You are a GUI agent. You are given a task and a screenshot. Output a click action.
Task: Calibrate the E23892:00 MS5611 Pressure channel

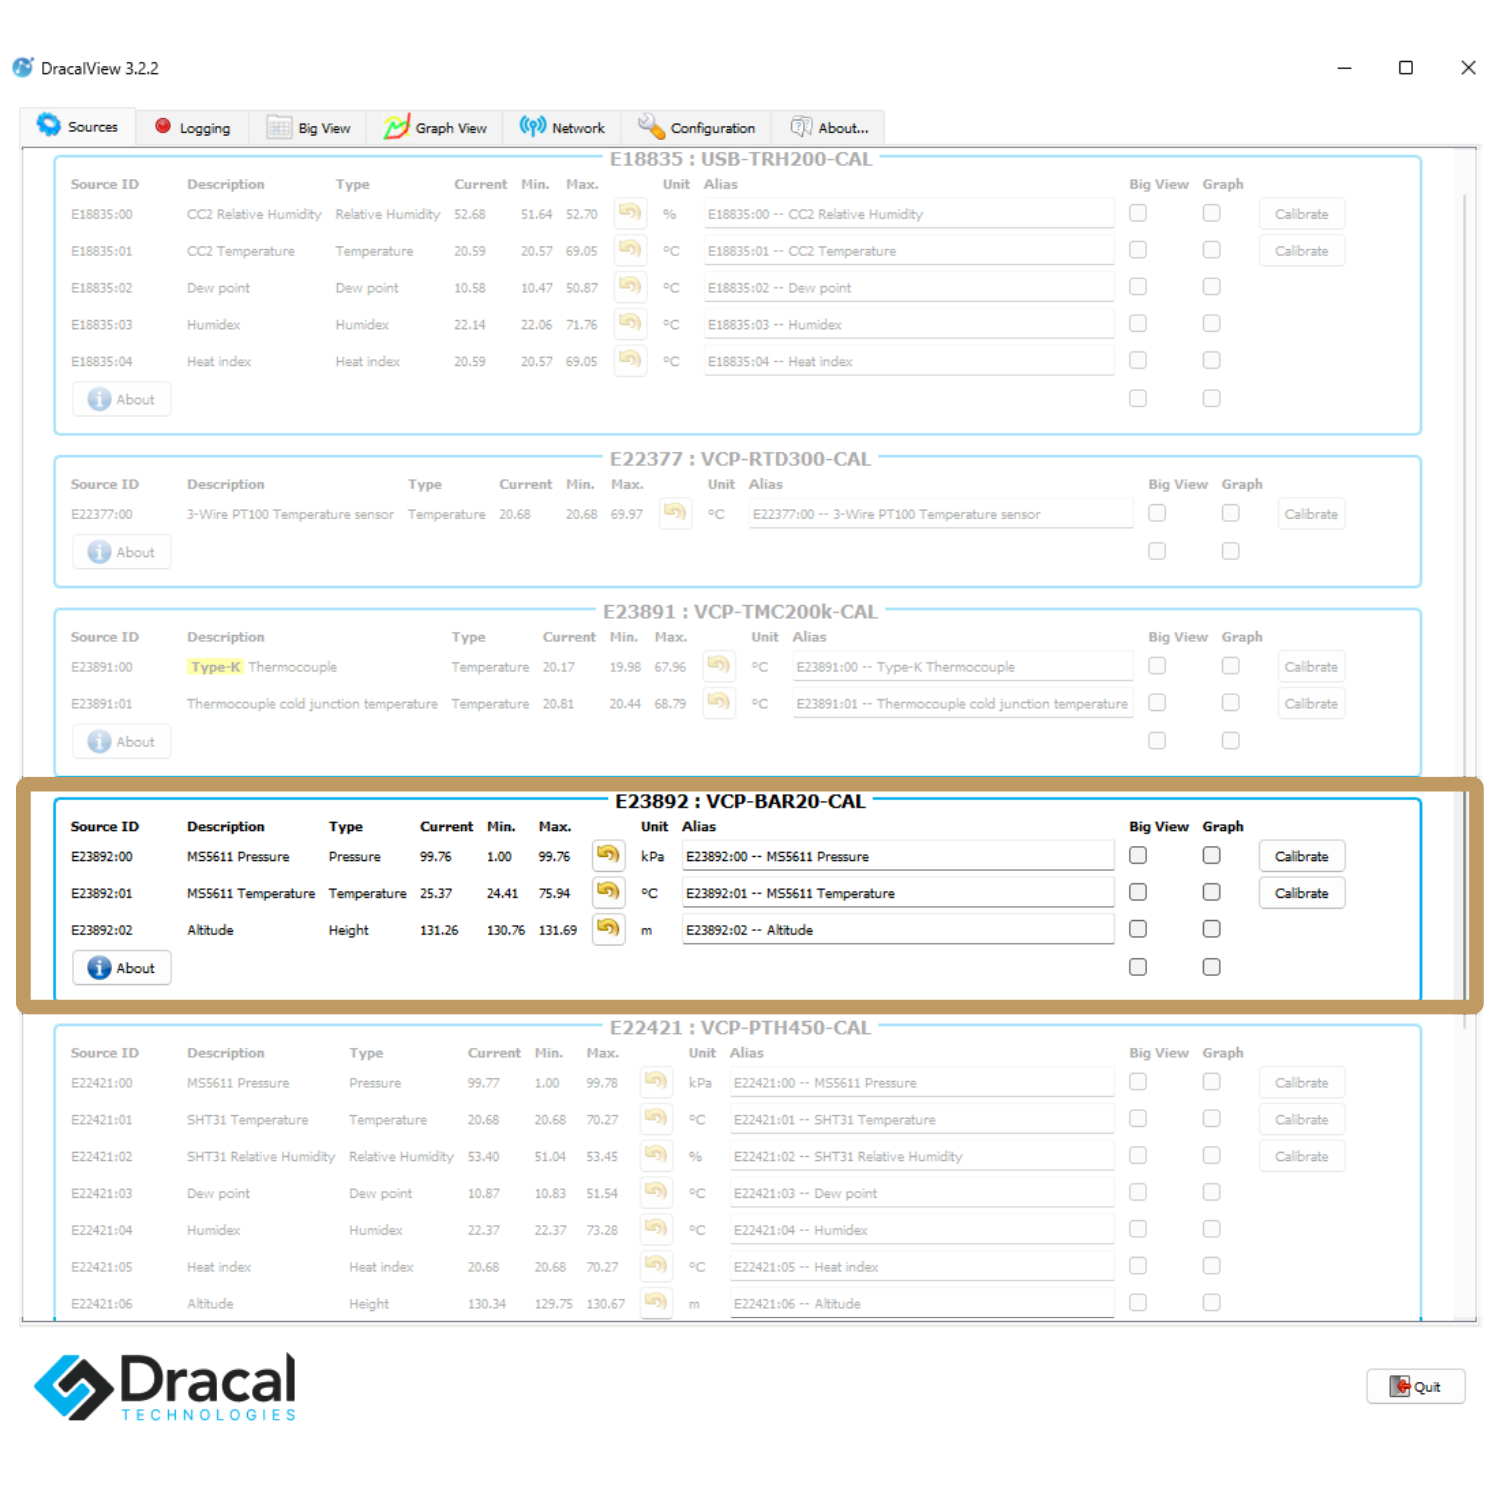1301,856
